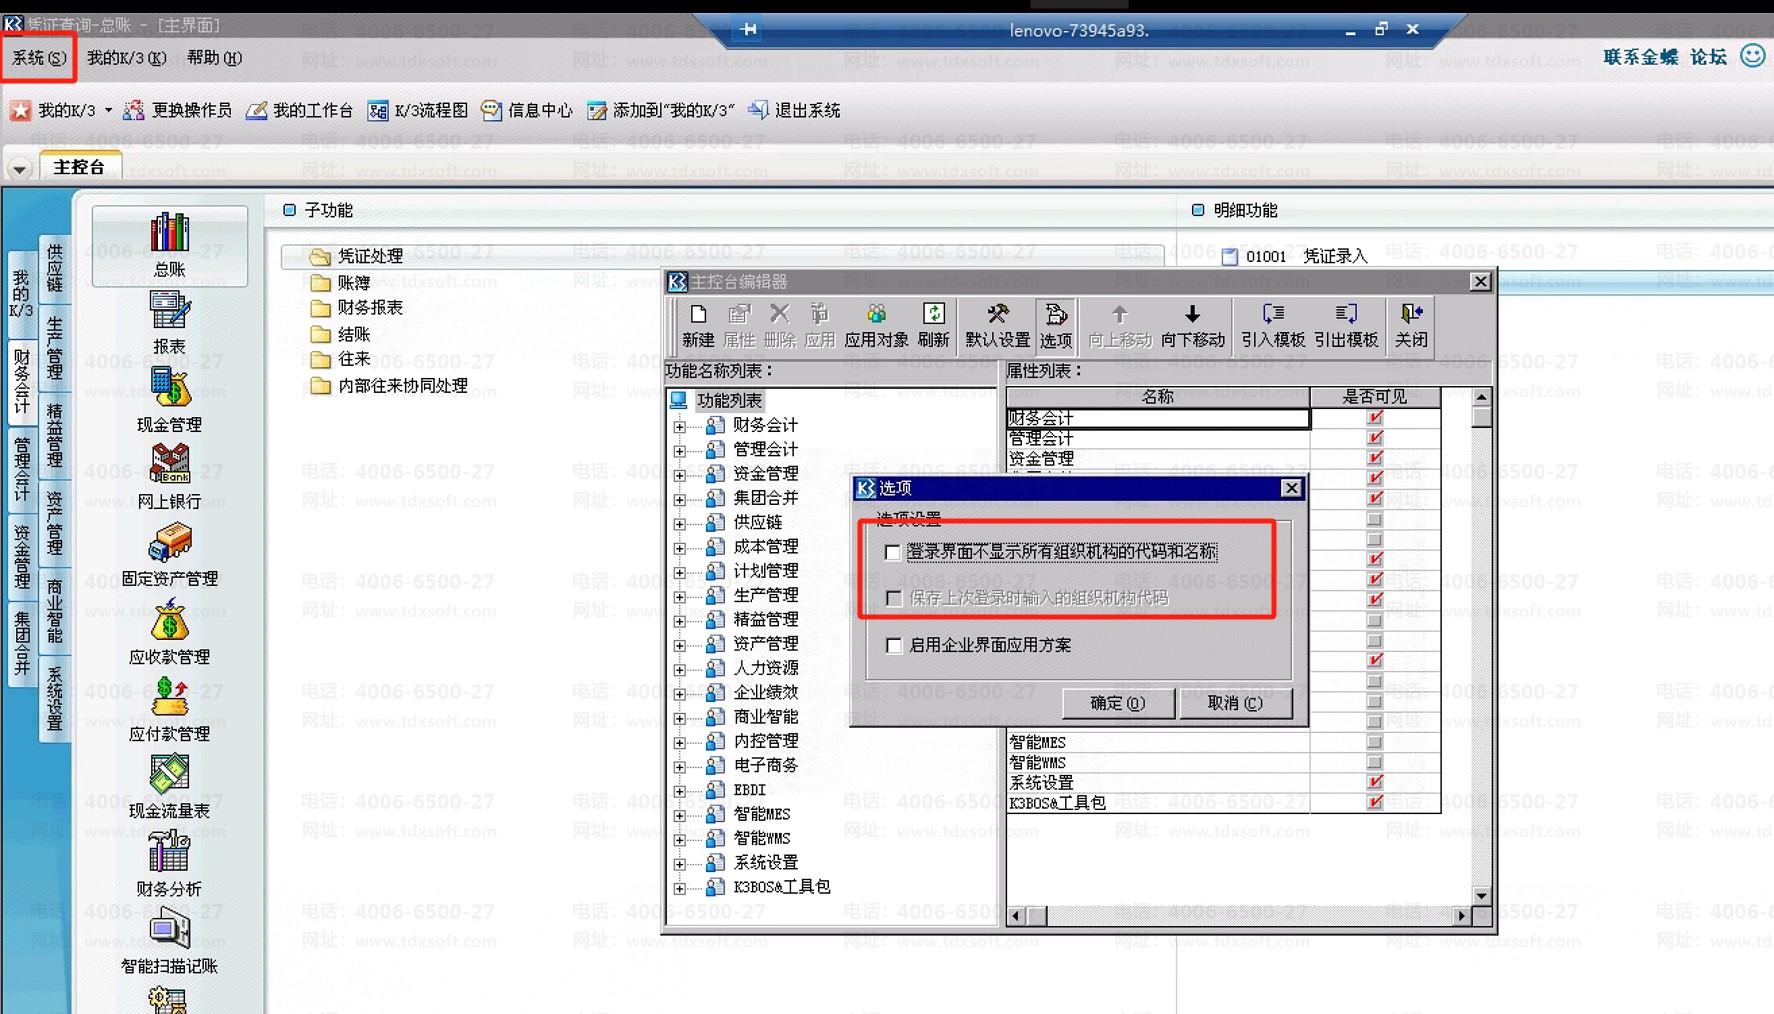Open the K/3流程图 toolbar item
Viewport: 1774px width, 1014px height.
pos(418,110)
